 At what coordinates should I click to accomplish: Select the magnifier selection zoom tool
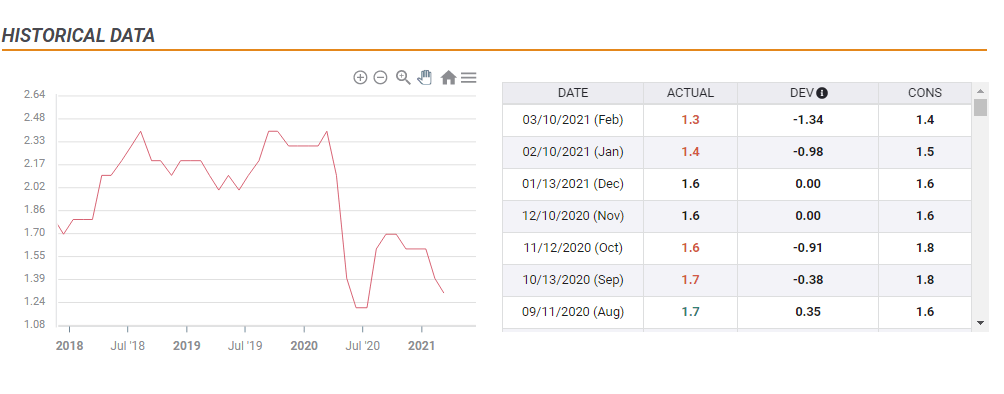[403, 78]
